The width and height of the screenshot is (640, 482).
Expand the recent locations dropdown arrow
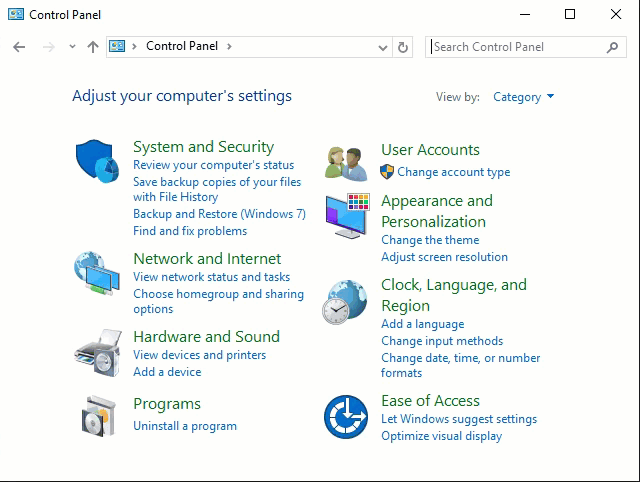pyautogui.click(x=72, y=47)
